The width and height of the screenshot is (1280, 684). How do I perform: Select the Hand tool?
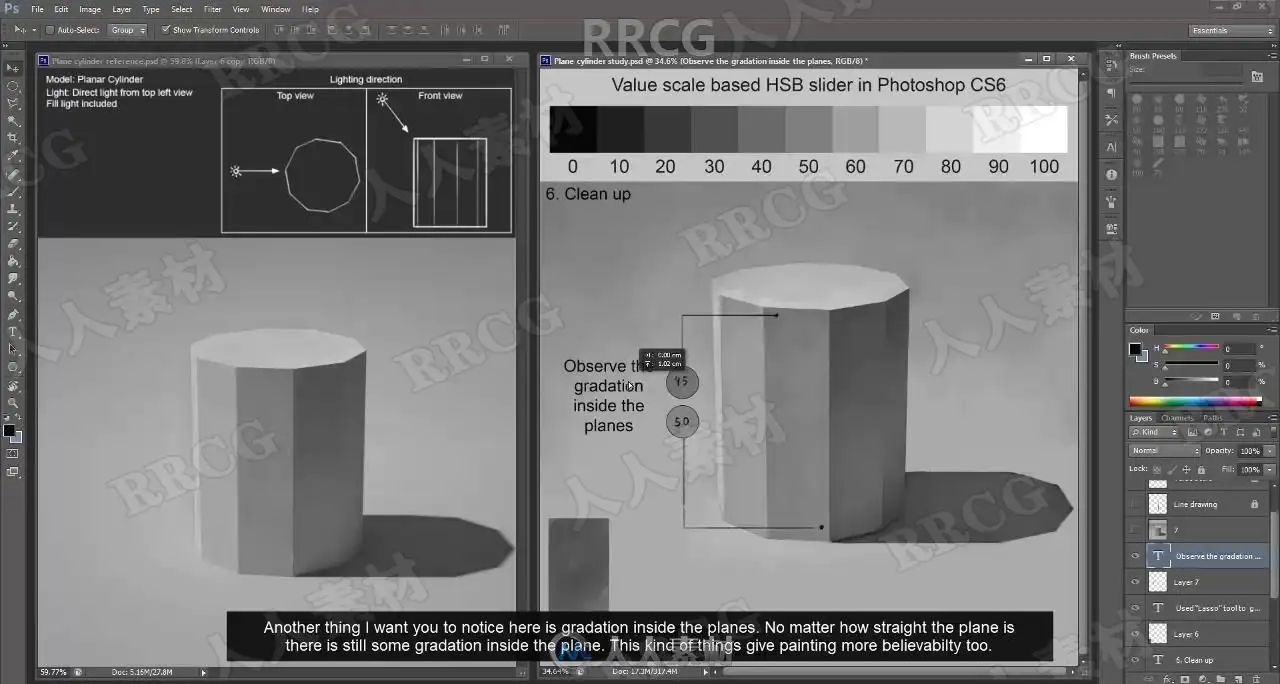pyautogui.click(x=13, y=385)
